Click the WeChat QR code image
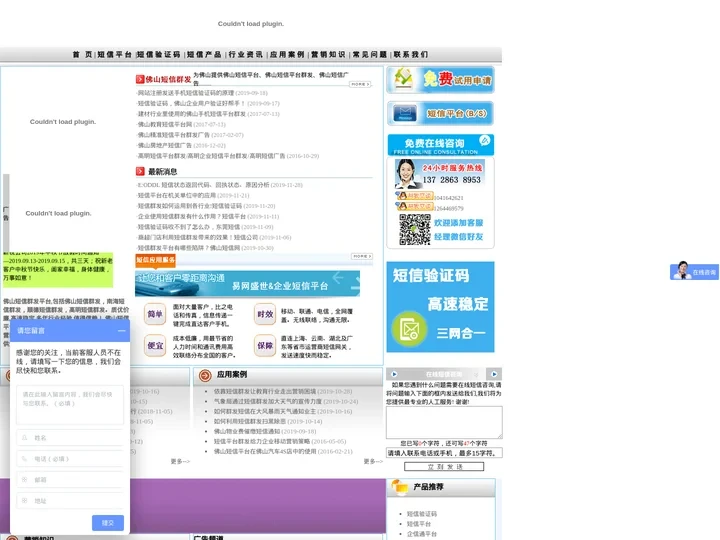Image resolution: width=720 pixels, height=540 pixels. (x=415, y=229)
